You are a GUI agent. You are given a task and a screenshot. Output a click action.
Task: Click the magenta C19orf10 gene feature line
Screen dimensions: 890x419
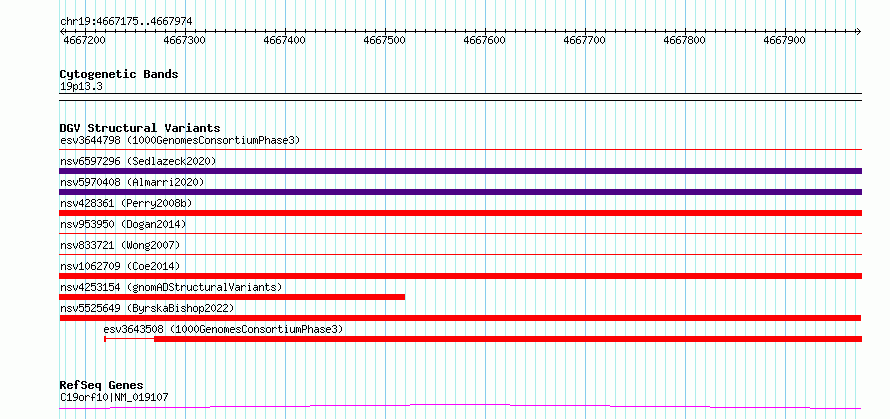click(x=460, y=407)
